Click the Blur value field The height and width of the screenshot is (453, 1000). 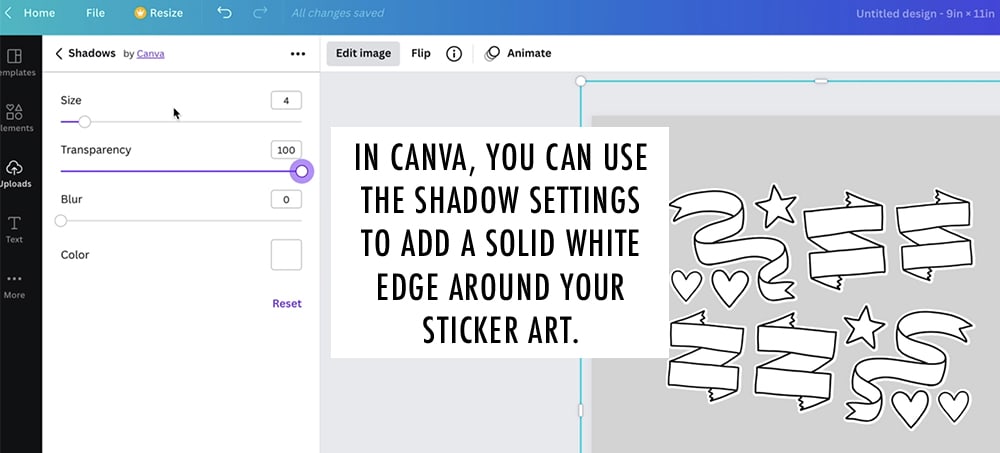point(286,200)
